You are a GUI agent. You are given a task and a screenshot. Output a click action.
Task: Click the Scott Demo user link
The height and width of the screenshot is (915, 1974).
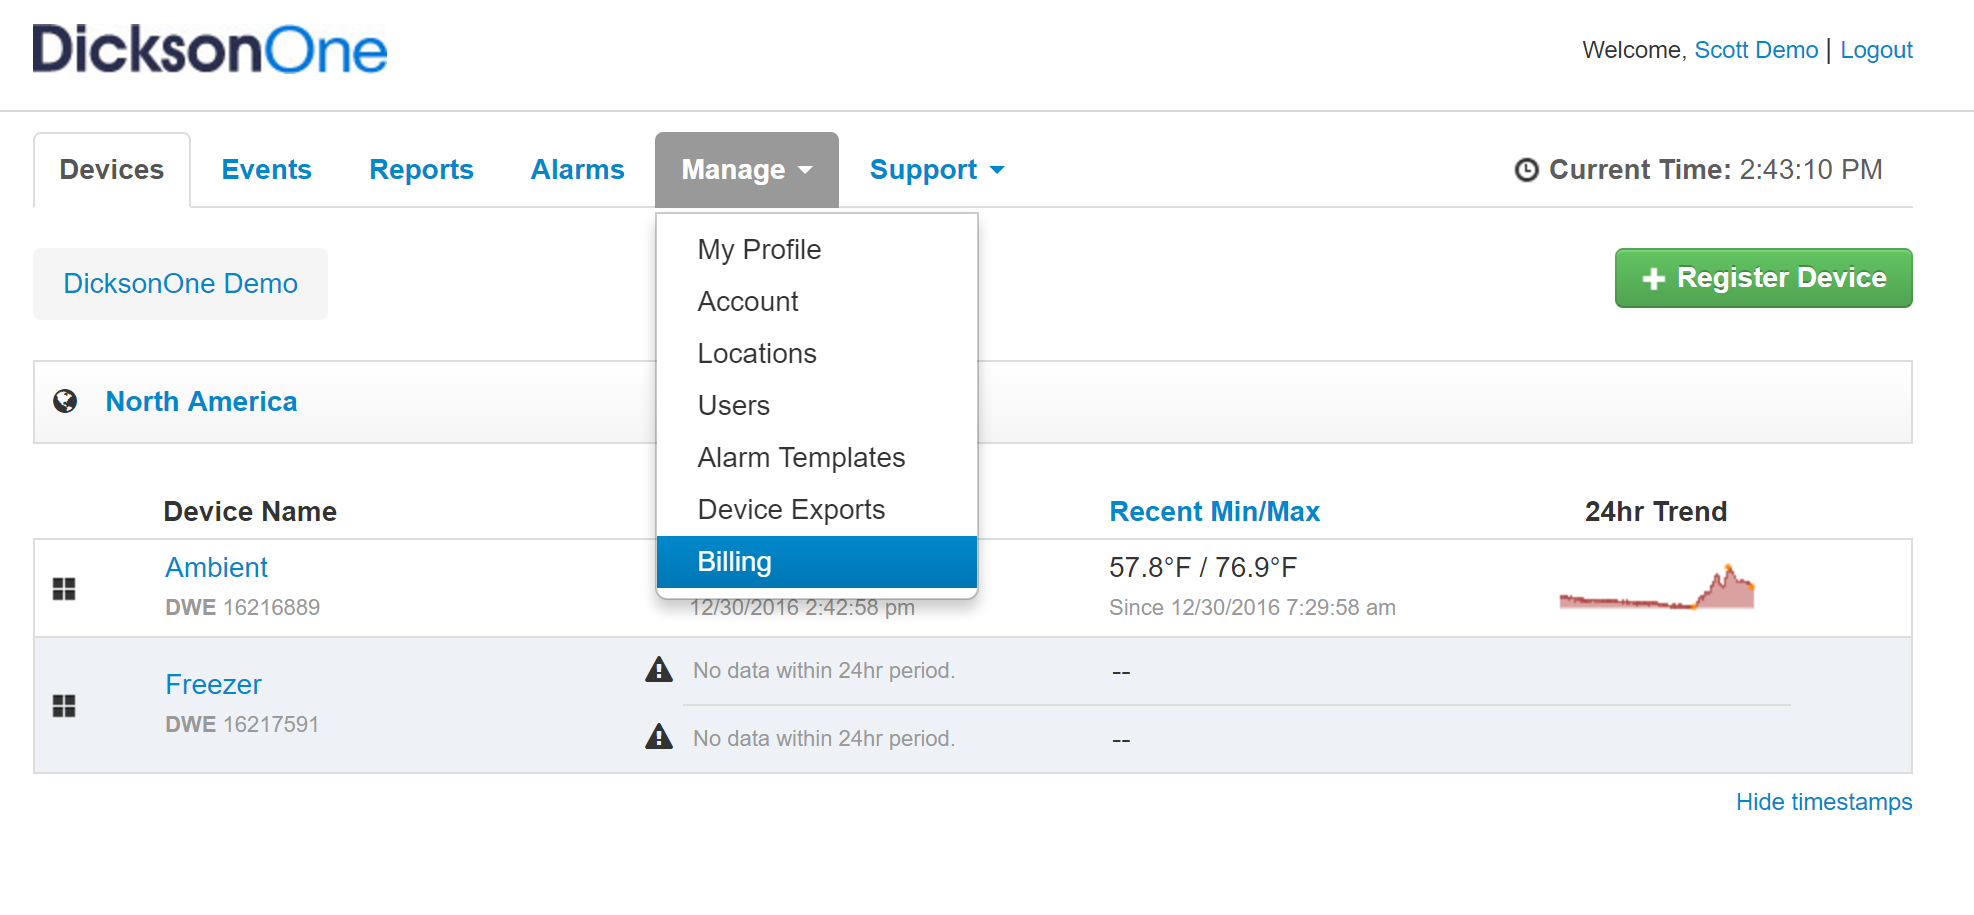1756,50
